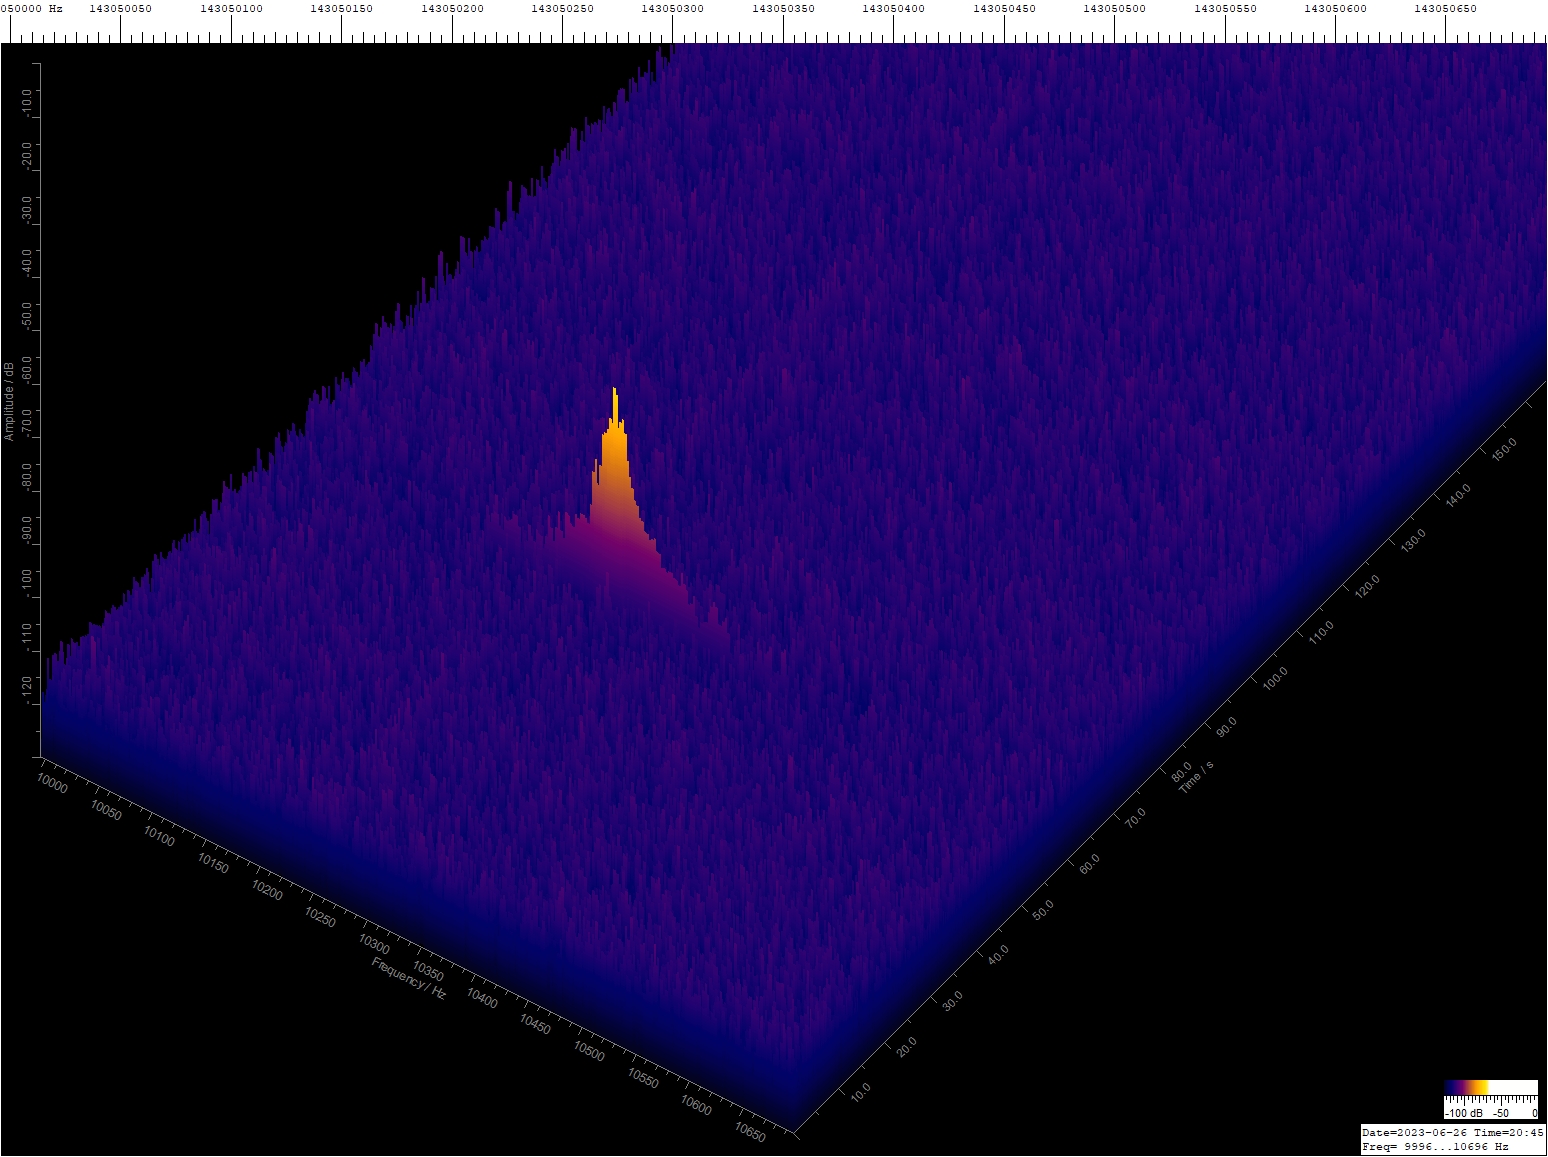
Task: Click the 143050450 mark on top ruler
Action: 1004,8
